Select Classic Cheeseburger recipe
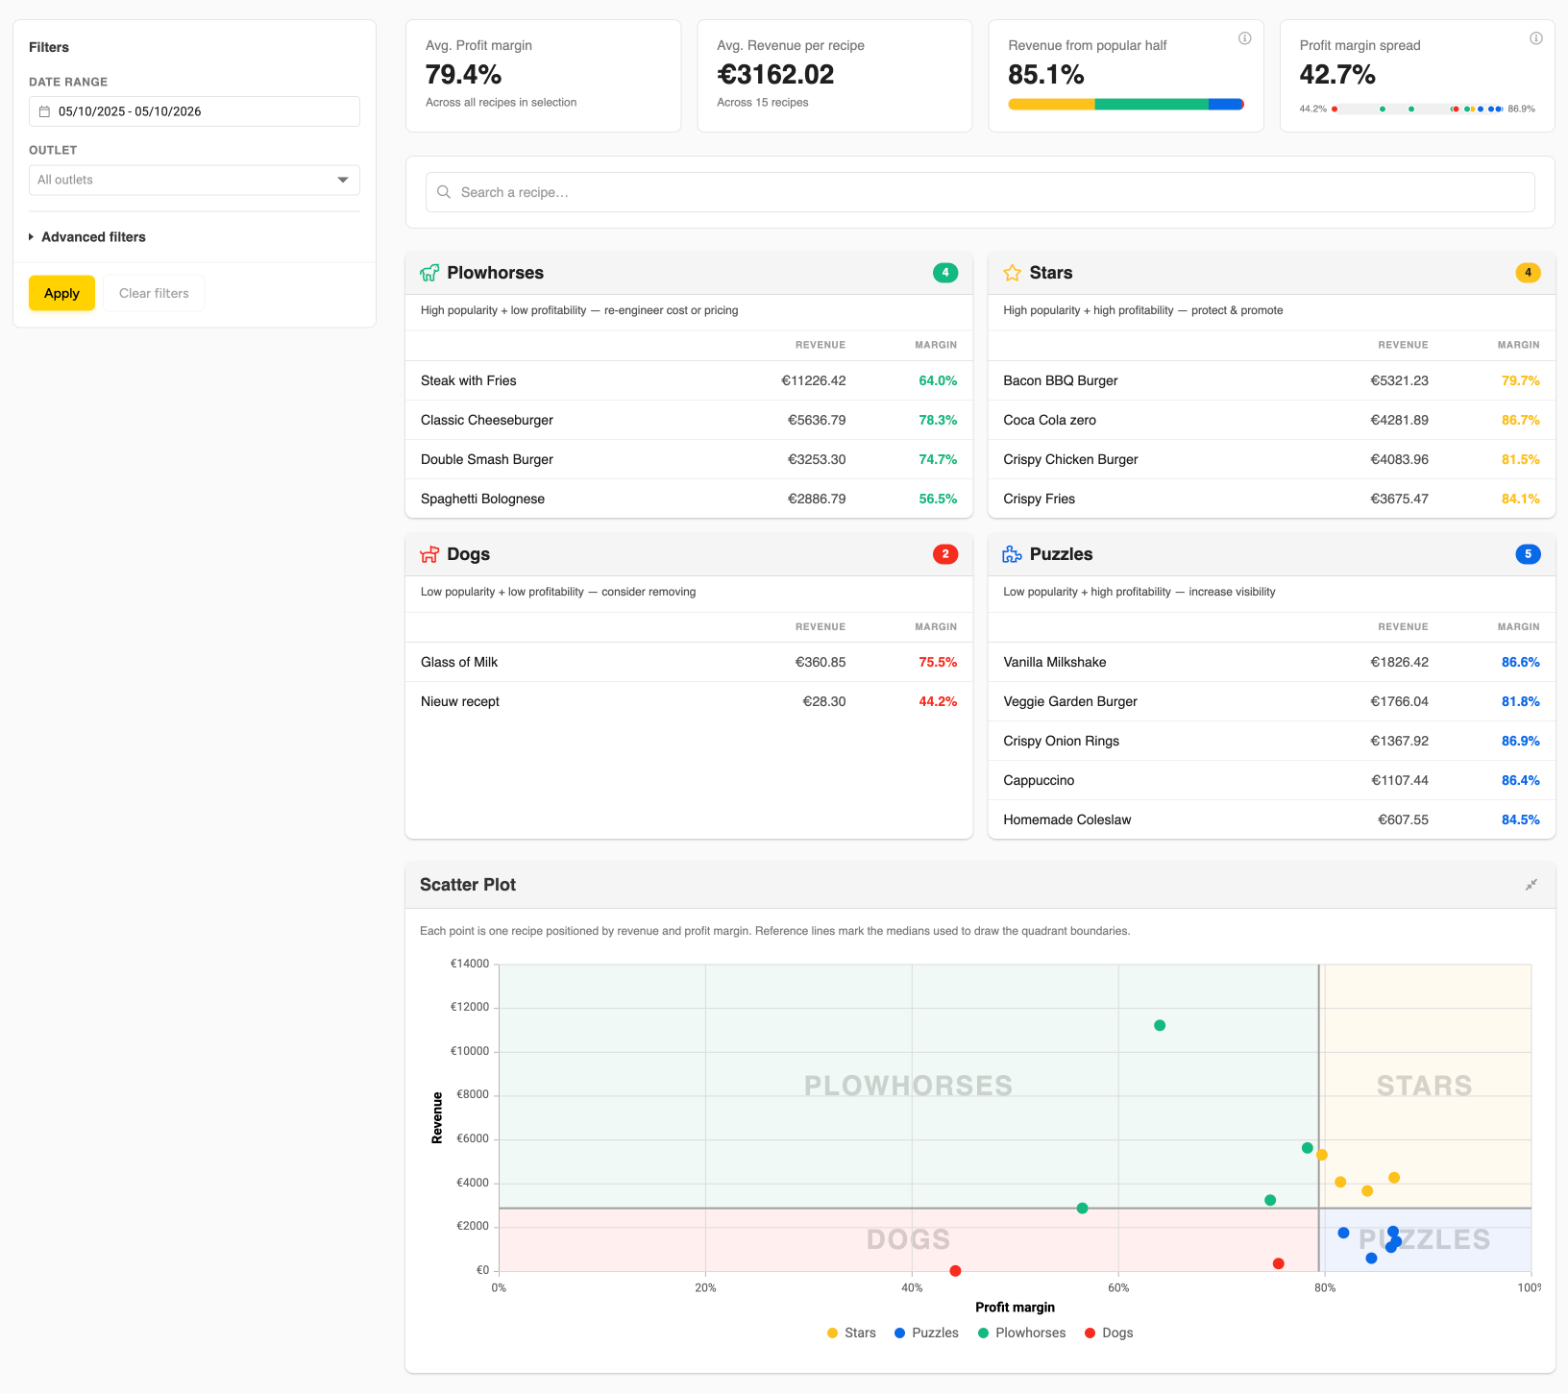1568x1394 pixels. pyautogui.click(x=689, y=420)
